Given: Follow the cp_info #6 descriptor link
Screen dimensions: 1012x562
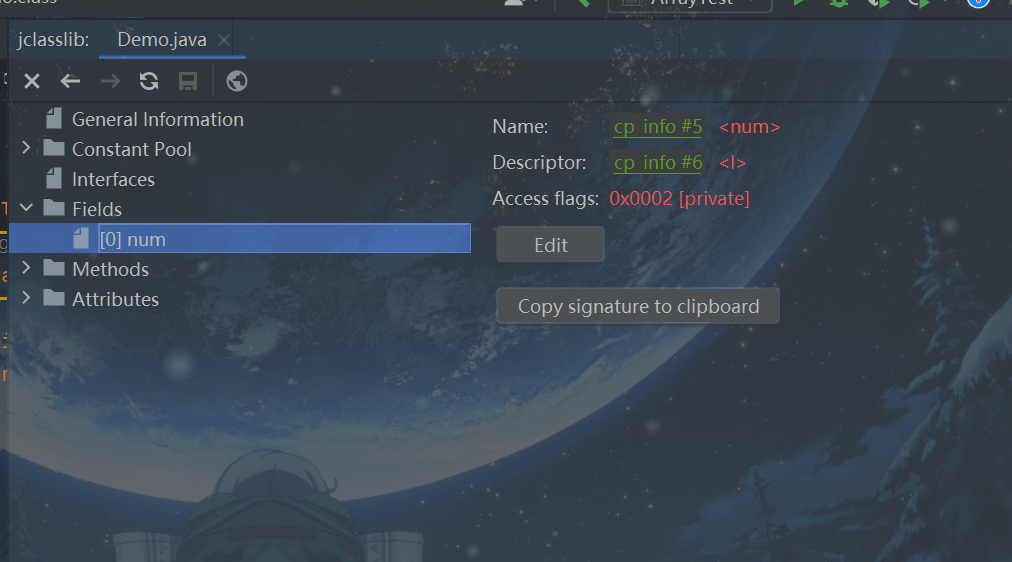Looking at the screenshot, I should [x=658, y=163].
